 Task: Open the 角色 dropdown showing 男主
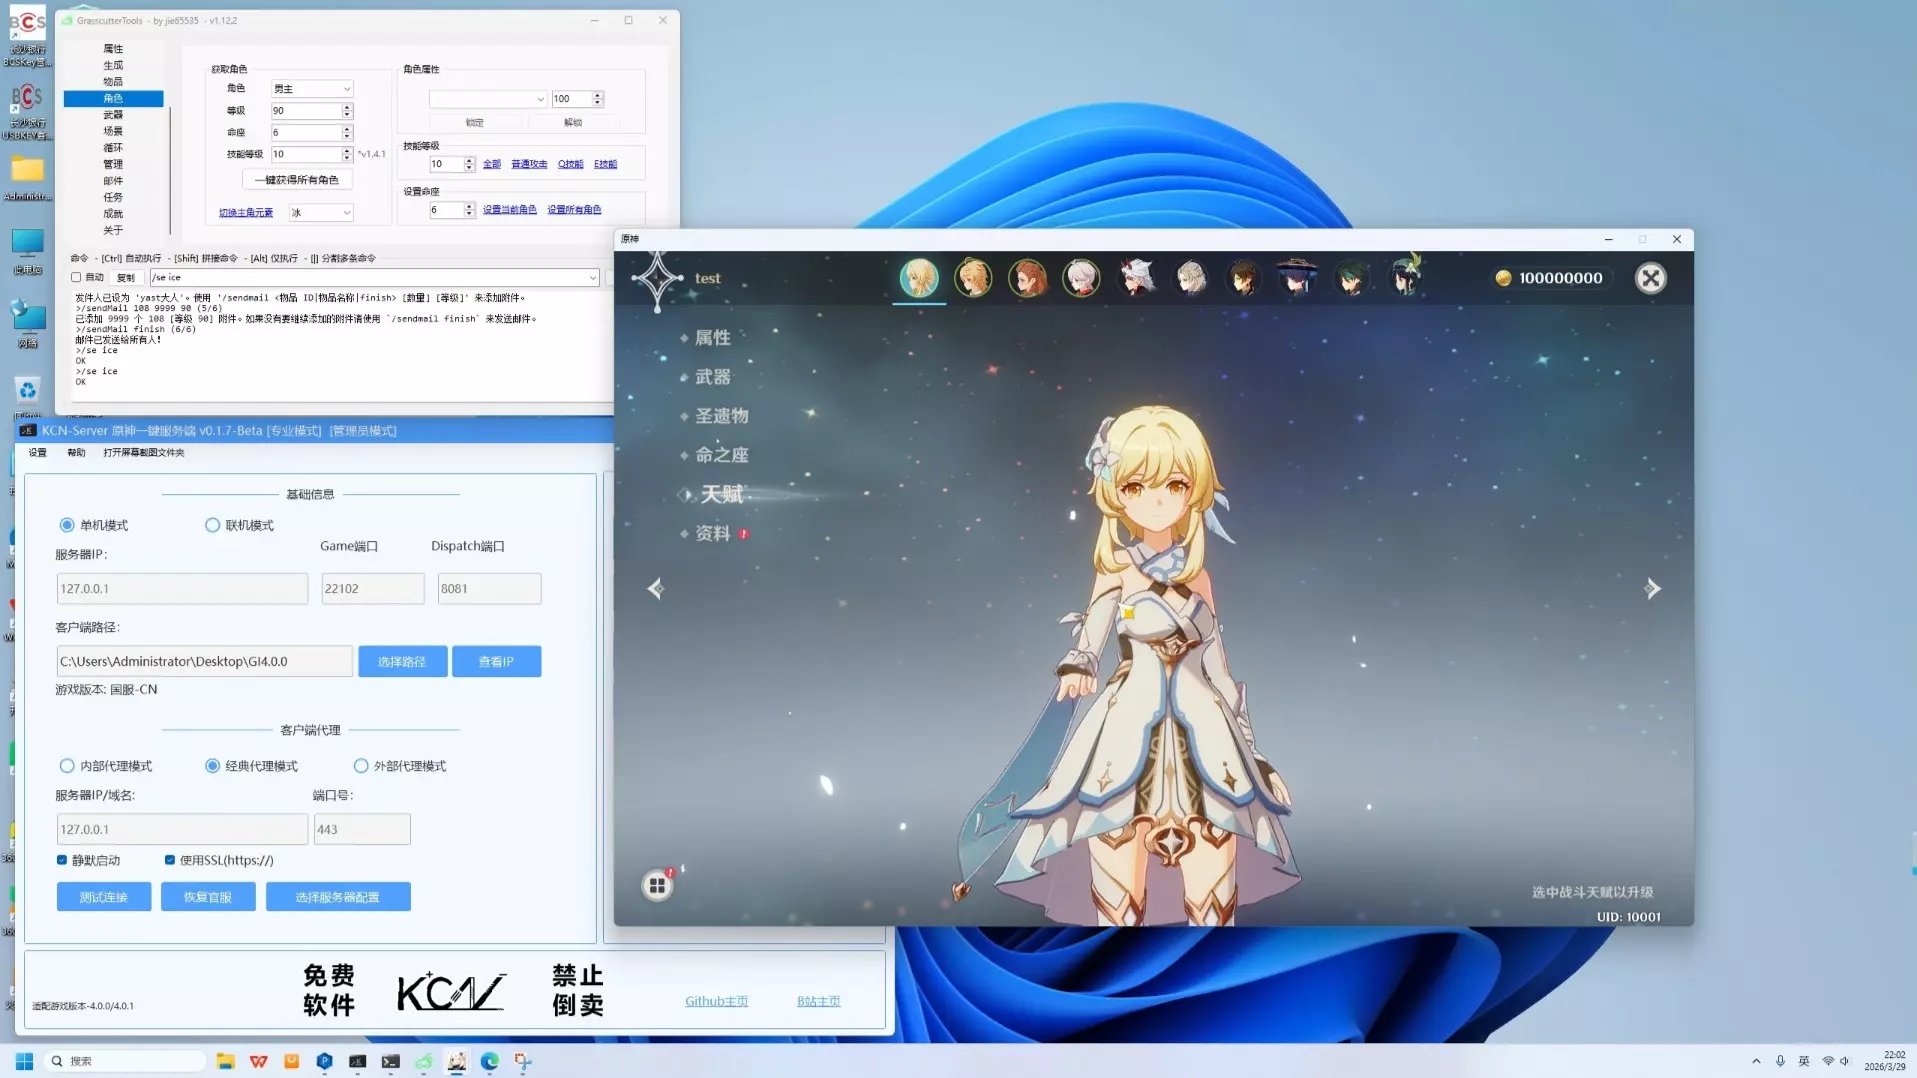tap(312, 89)
